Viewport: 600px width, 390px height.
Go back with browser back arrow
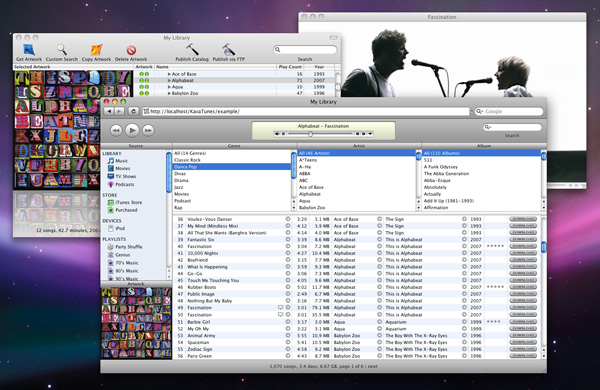(x=109, y=111)
